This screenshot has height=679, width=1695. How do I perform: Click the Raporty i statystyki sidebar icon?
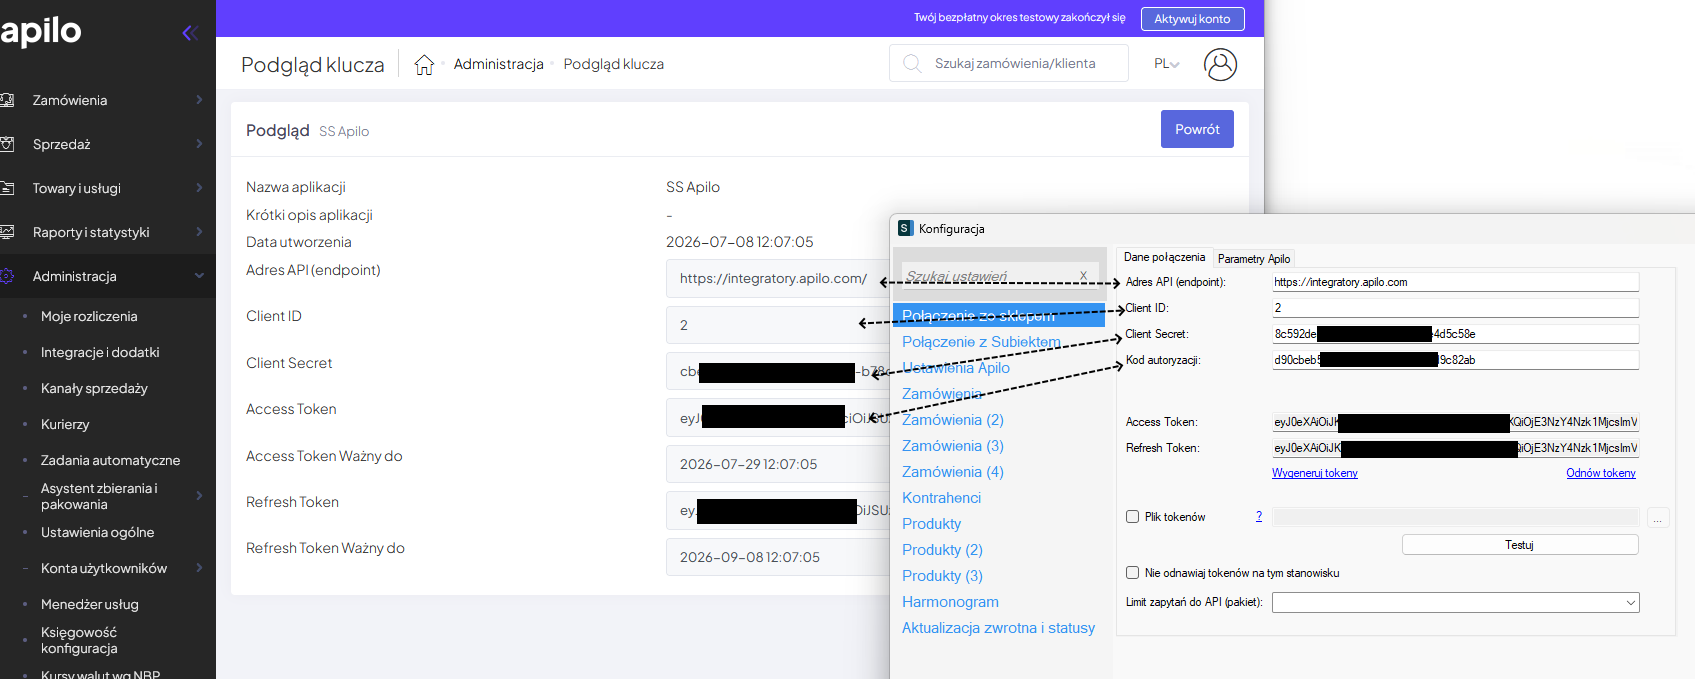coord(6,232)
